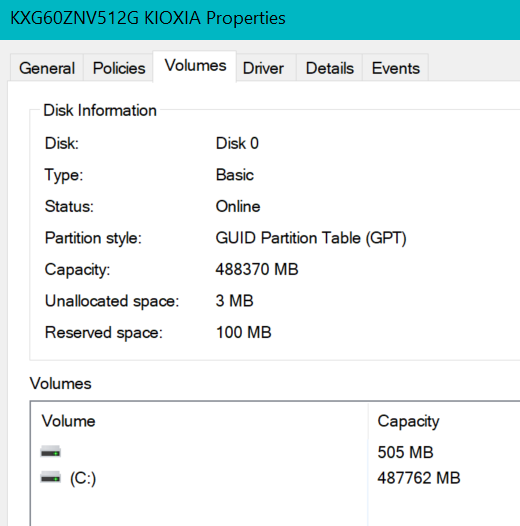Select the Volumes tab

coord(195,66)
